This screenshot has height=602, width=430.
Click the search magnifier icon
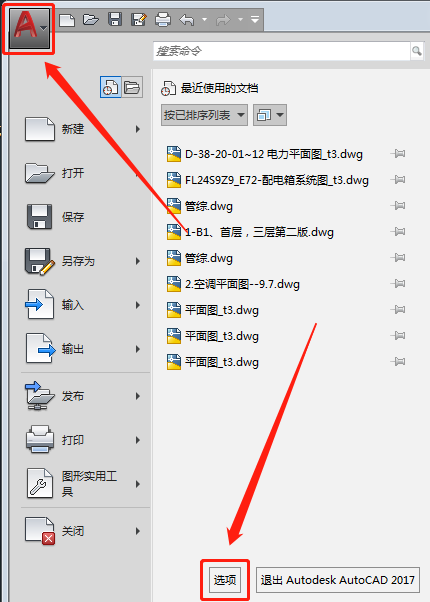(417, 51)
